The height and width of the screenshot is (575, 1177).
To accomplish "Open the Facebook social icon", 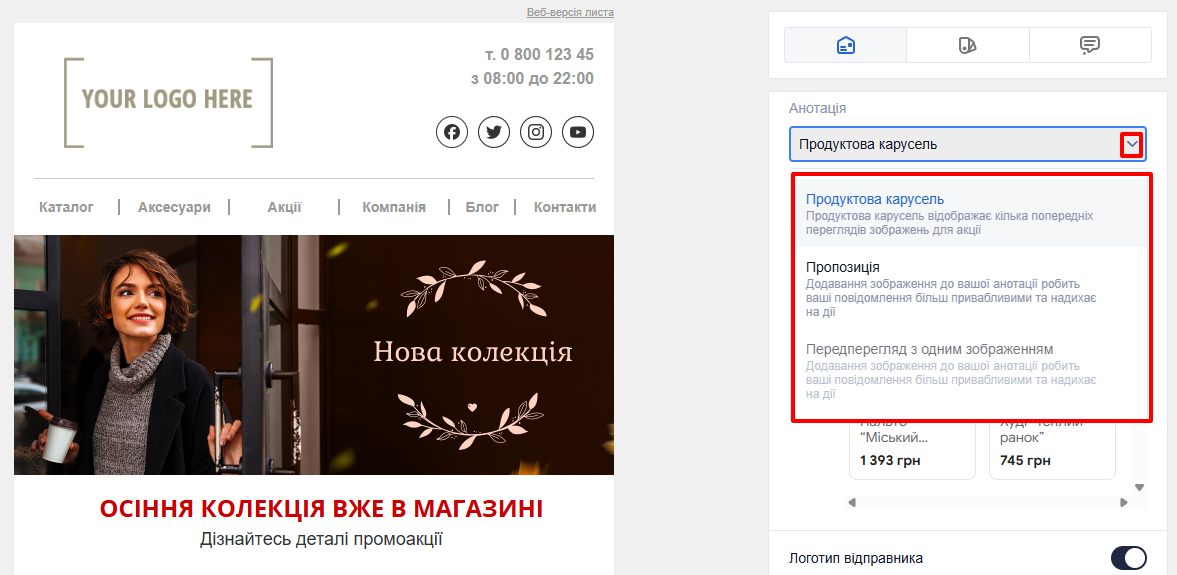I will click(452, 132).
